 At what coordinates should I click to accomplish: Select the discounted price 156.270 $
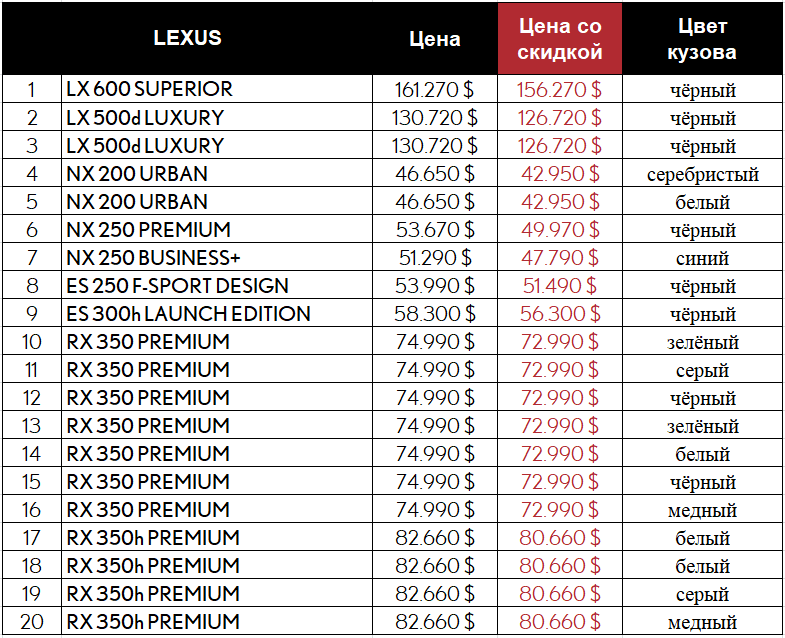pyautogui.click(x=560, y=89)
